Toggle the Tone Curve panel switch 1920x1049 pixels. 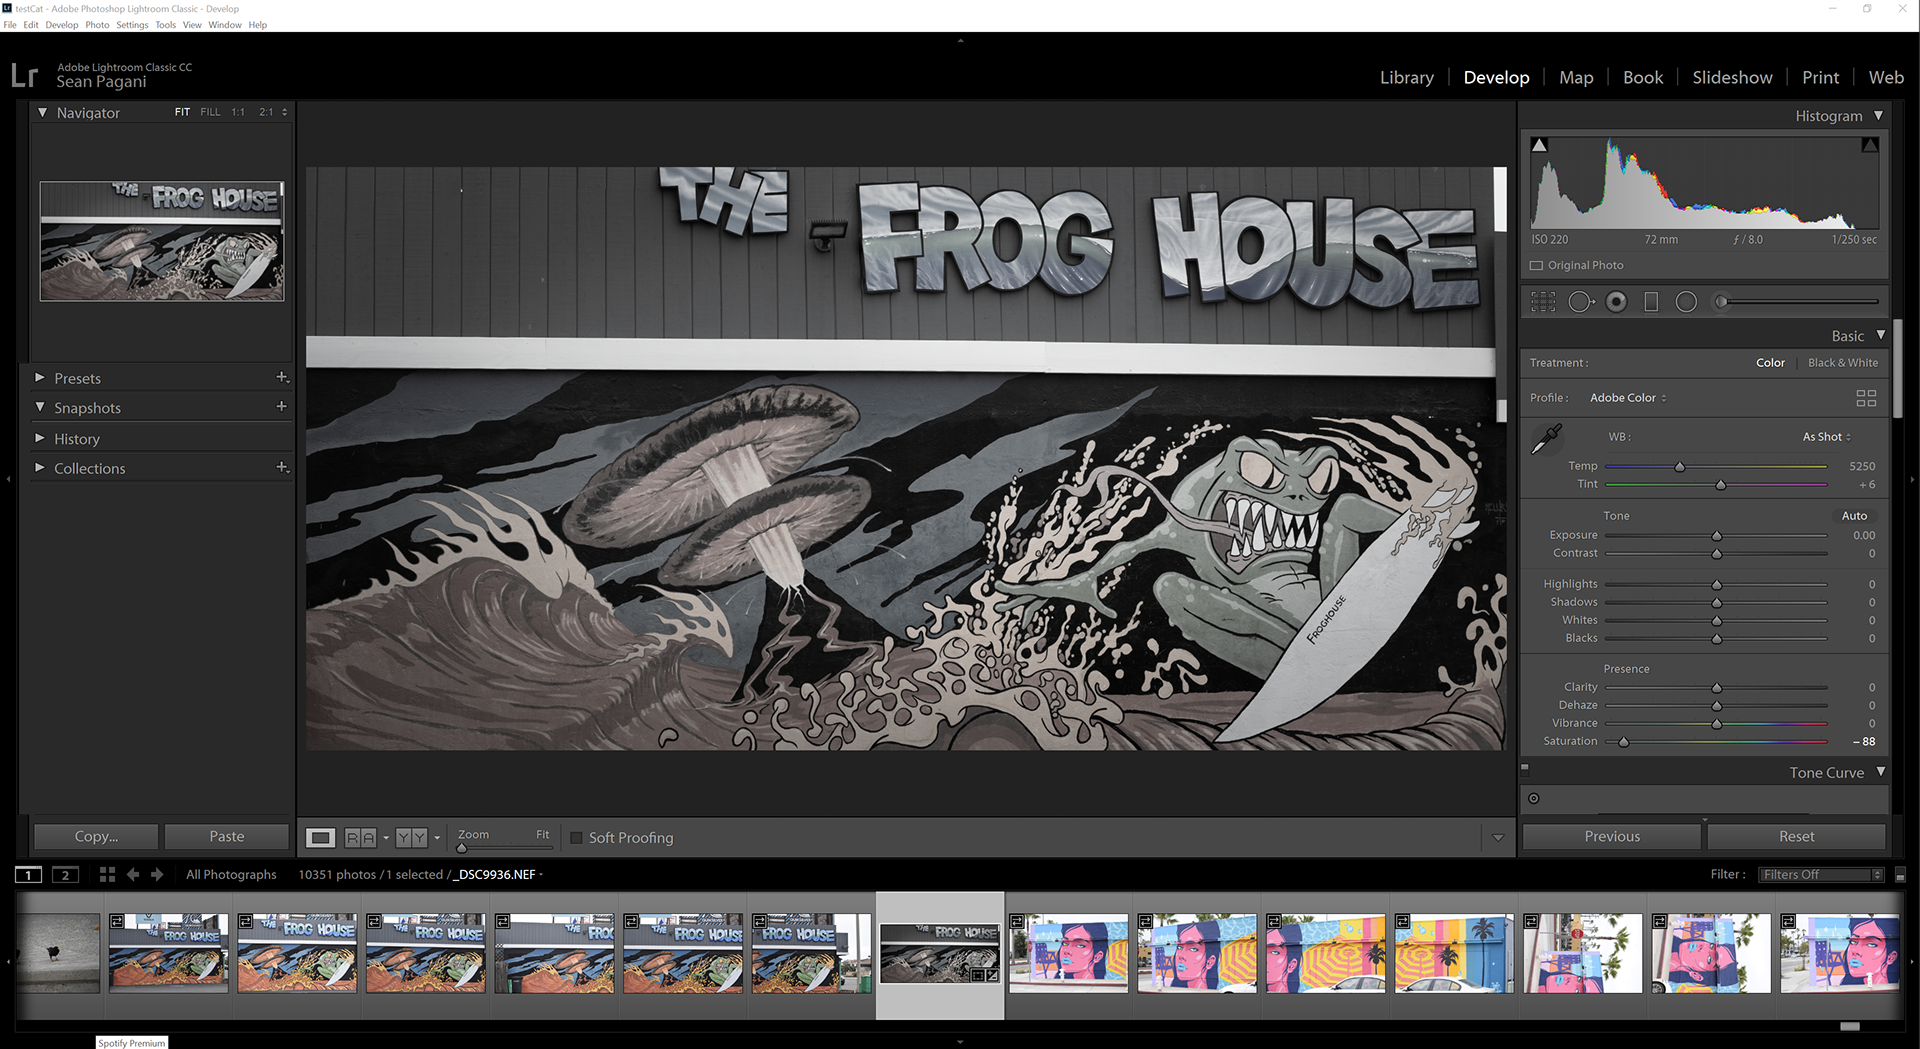[x=1525, y=769]
